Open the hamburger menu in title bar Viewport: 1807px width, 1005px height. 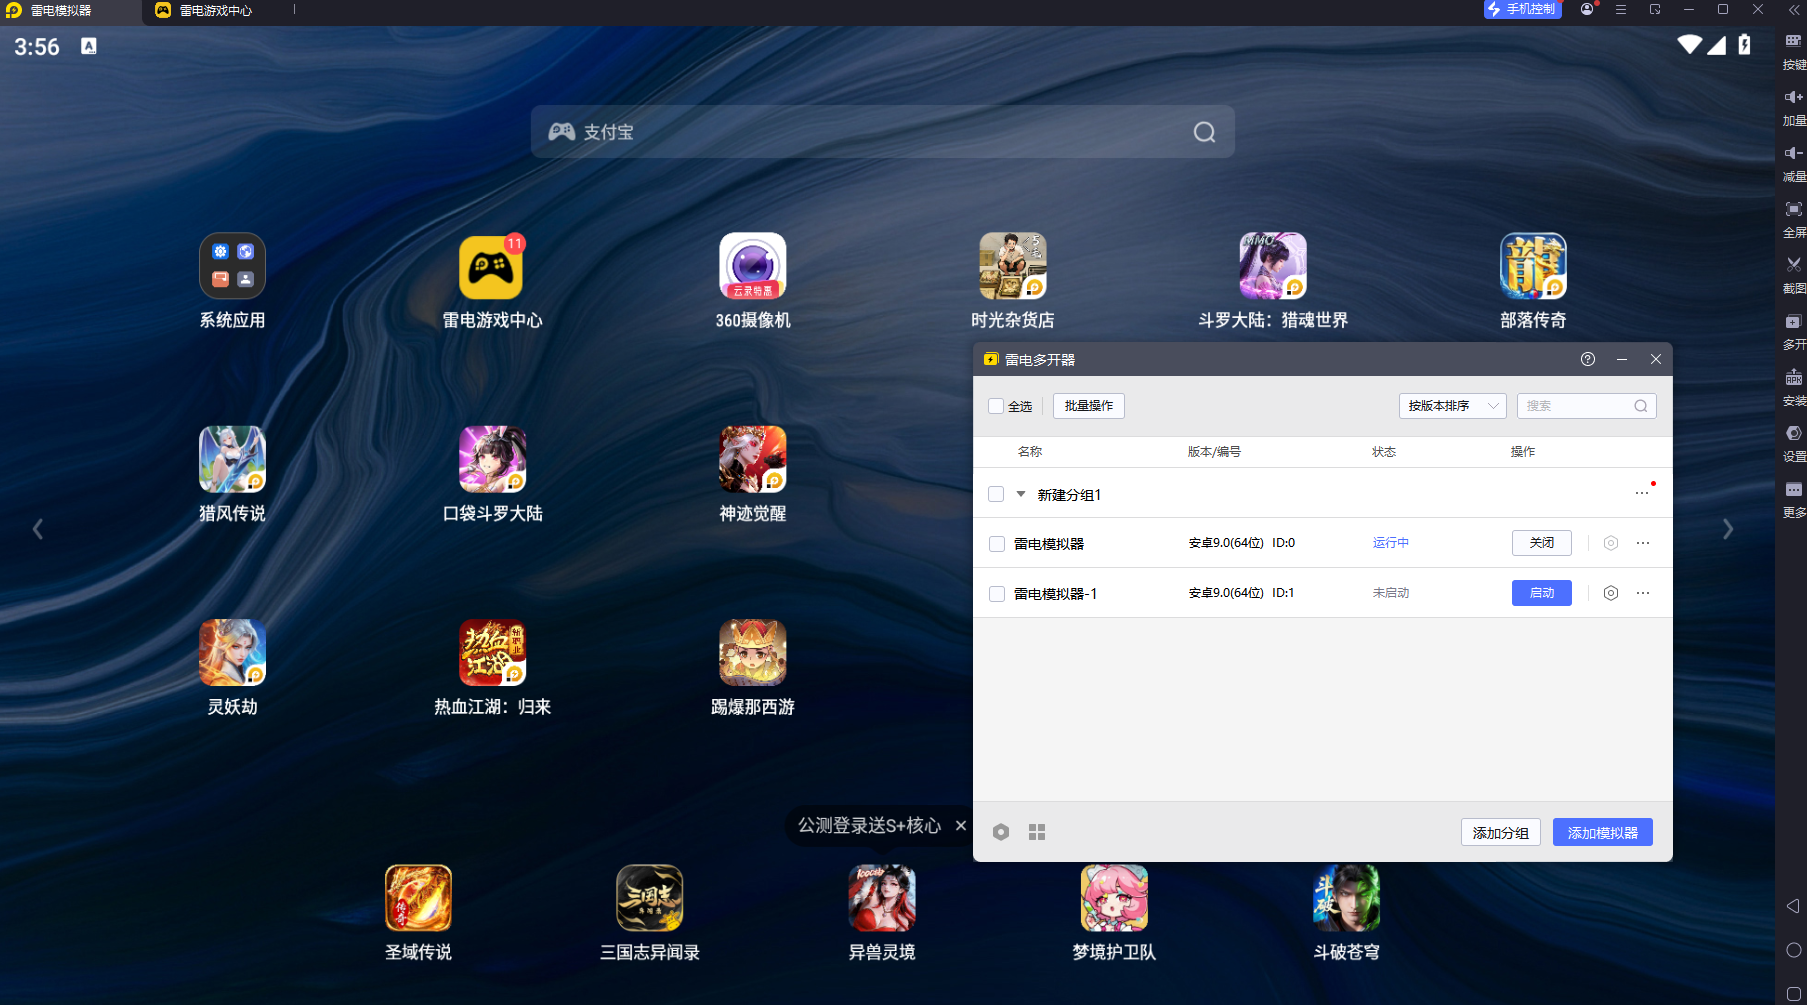[1621, 9]
